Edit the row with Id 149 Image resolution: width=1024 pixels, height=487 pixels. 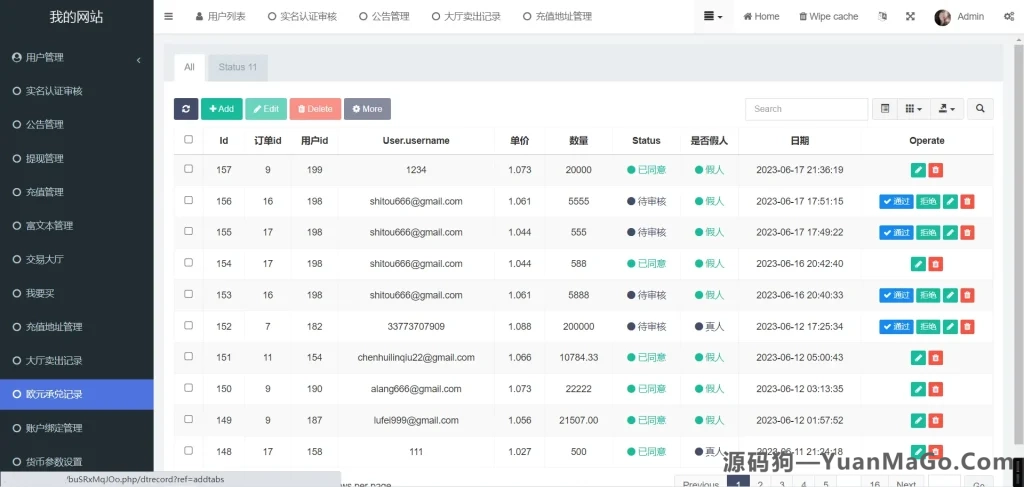918,420
